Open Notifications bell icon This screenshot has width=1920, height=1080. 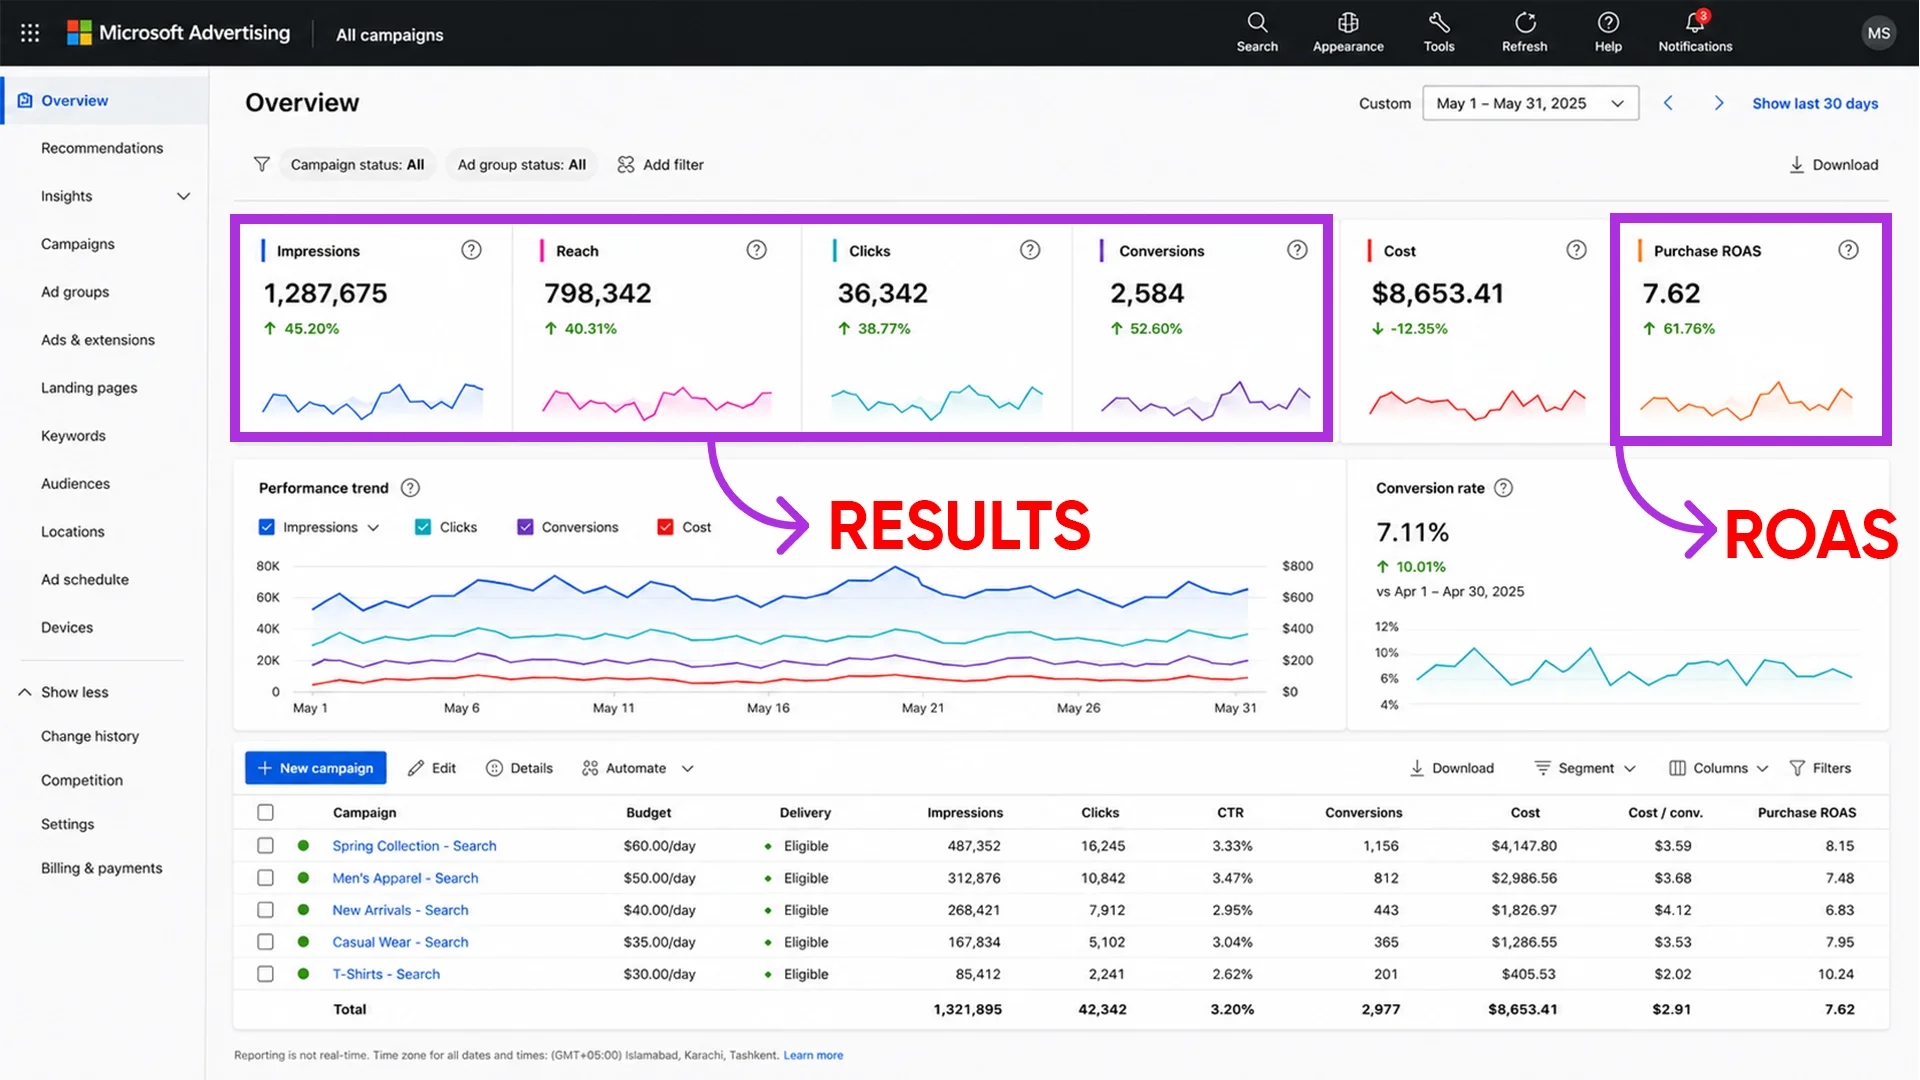1695,22
